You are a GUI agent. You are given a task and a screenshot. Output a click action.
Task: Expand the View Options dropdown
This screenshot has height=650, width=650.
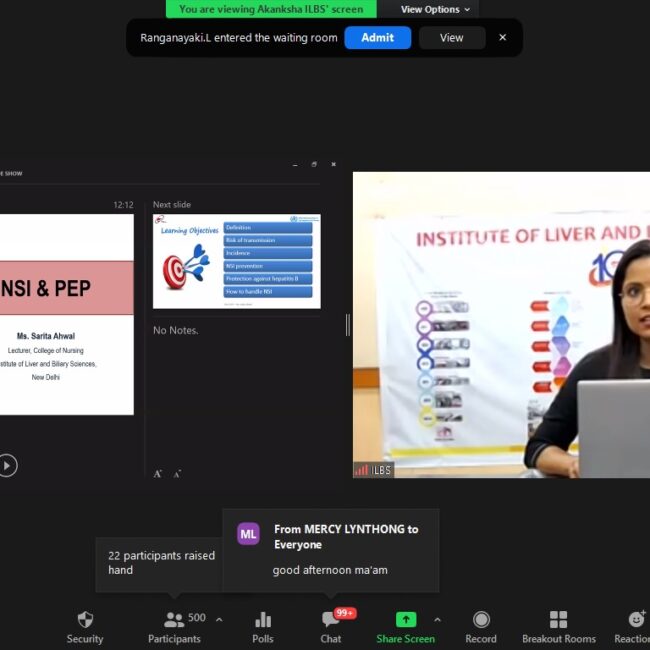click(435, 9)
